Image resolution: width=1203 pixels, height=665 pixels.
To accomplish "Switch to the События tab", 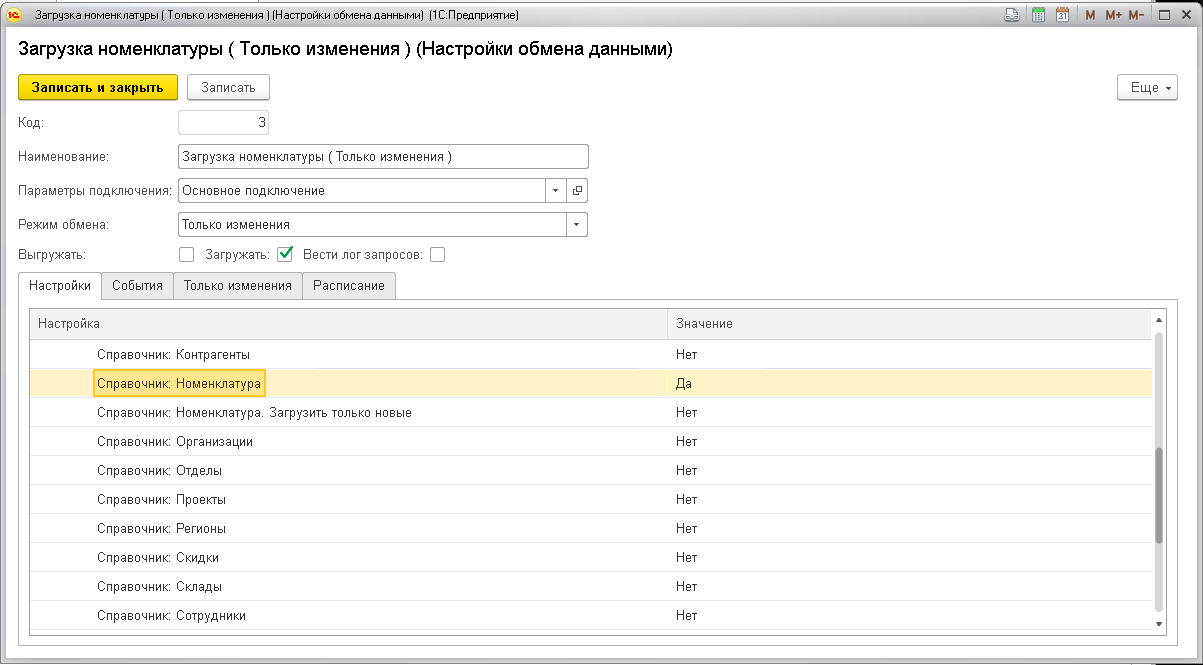I will (137, 285).
